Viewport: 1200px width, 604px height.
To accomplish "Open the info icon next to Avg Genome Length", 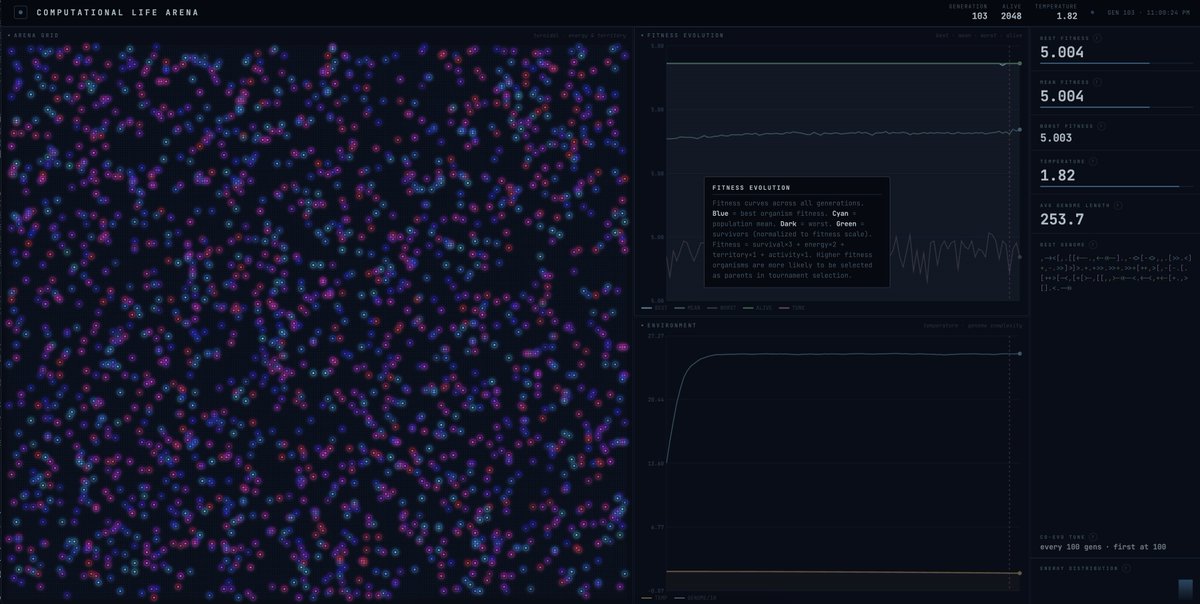I will tap(1116, 205).
